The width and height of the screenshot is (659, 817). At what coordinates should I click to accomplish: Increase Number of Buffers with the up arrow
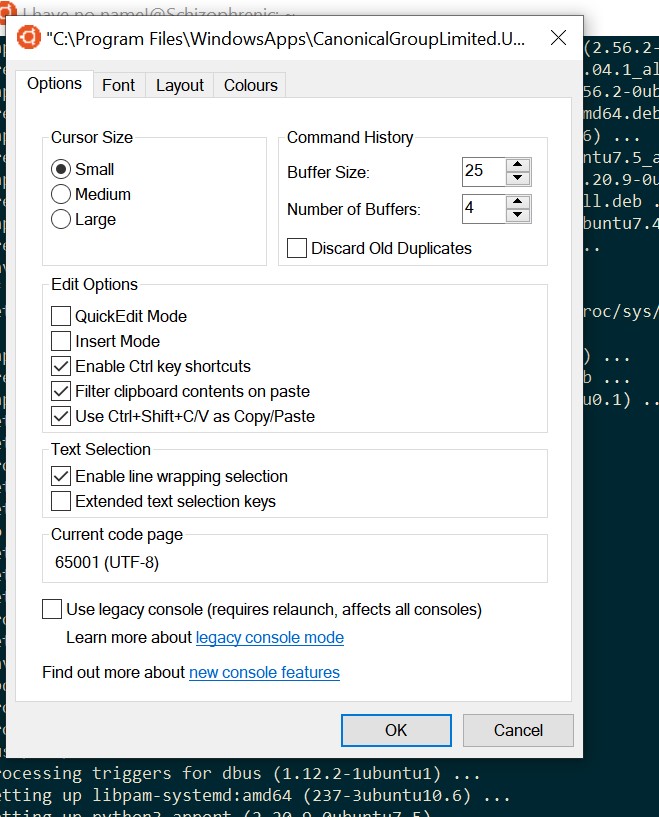518,202
